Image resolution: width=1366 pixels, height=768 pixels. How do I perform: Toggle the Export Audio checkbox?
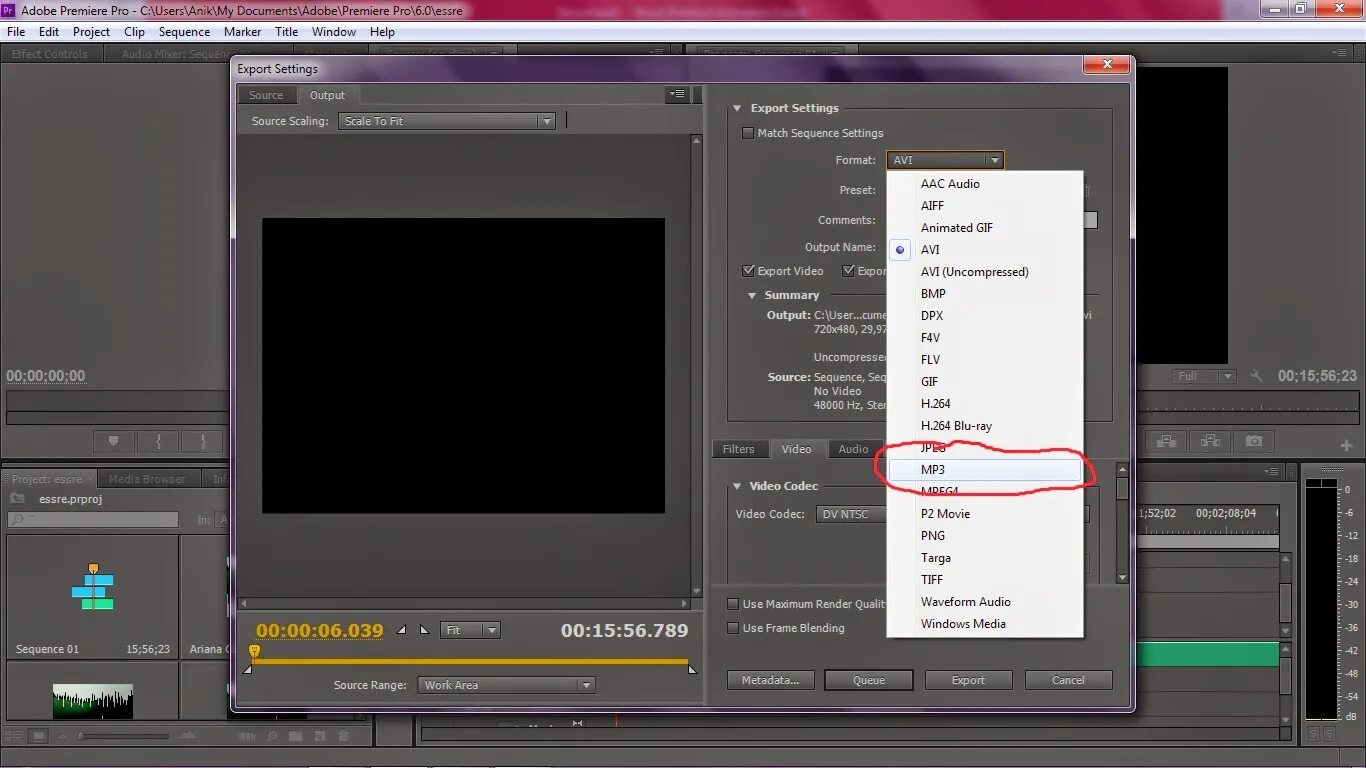(848, 271)
